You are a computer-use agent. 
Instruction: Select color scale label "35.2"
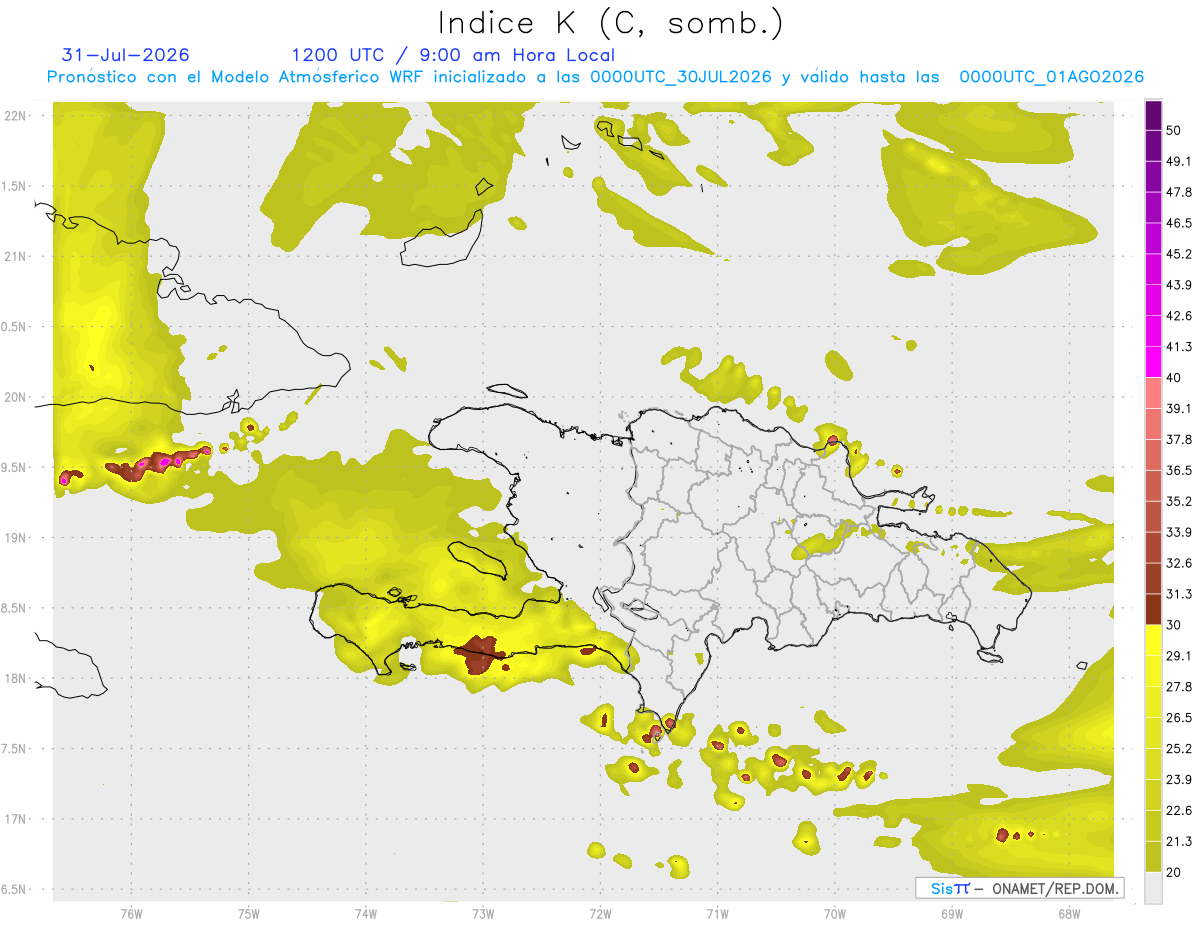pos(1179,501)
